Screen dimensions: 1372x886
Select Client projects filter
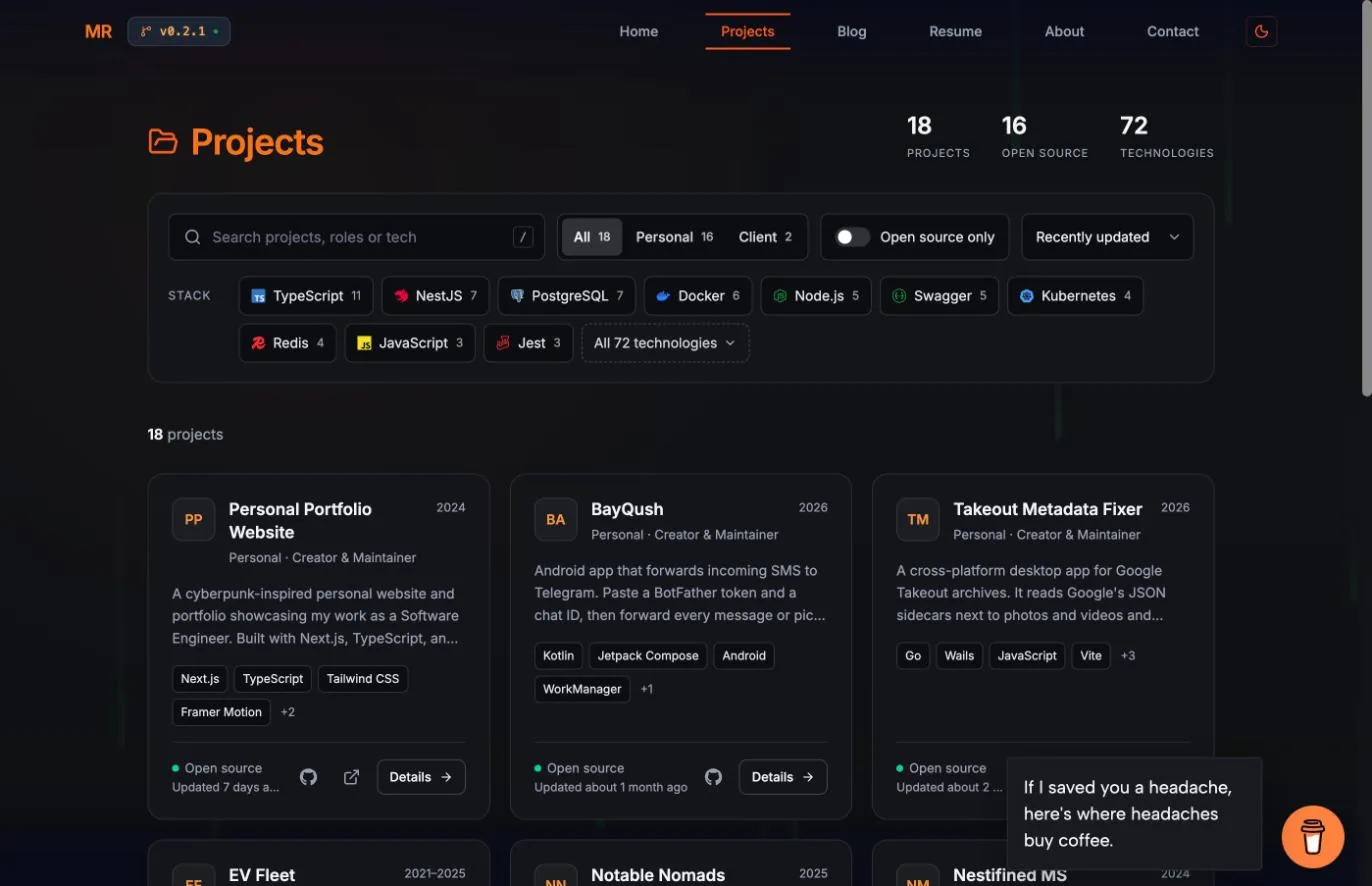click(765, 237)
